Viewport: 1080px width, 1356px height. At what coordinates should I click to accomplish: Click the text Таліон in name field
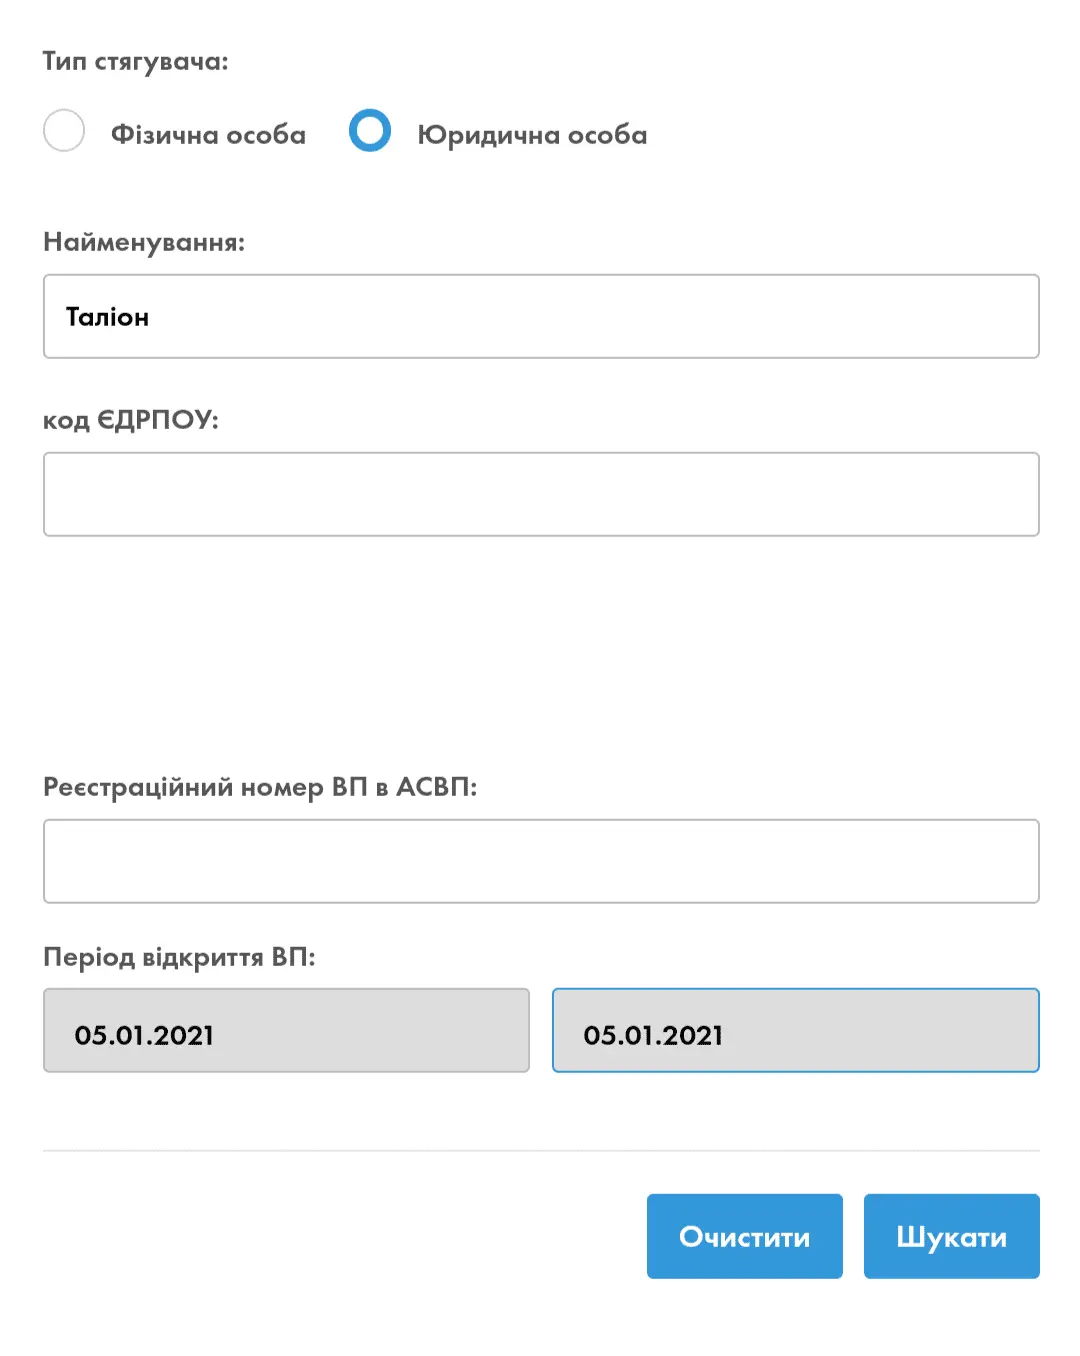click(x=107, y=317)
